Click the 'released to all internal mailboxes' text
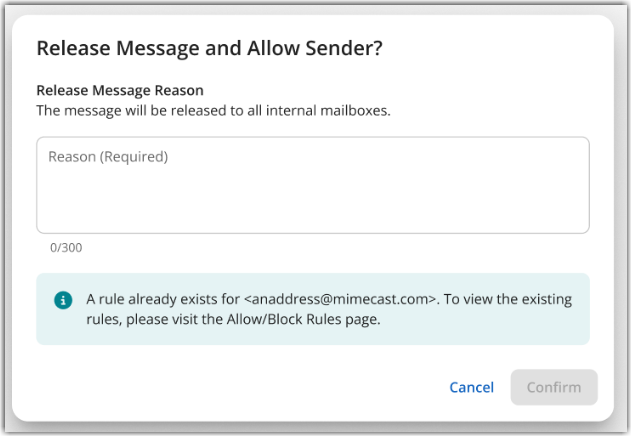This screenshot has height=437, width=632. coord(278,110)
